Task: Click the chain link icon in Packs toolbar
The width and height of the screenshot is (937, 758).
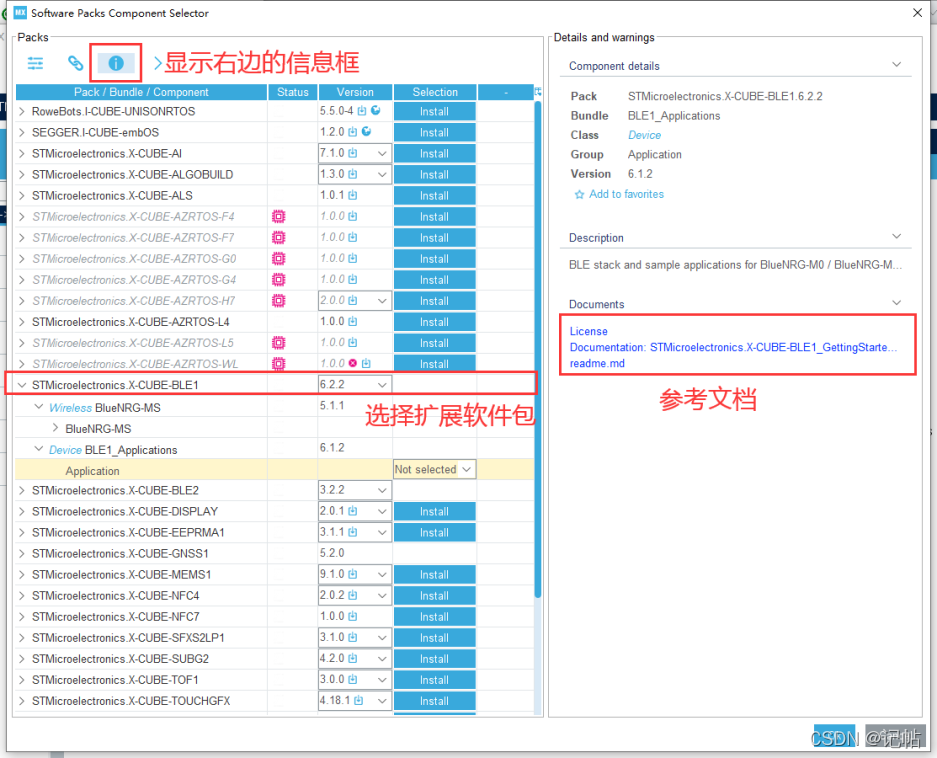Action: [x=75, y=63]
